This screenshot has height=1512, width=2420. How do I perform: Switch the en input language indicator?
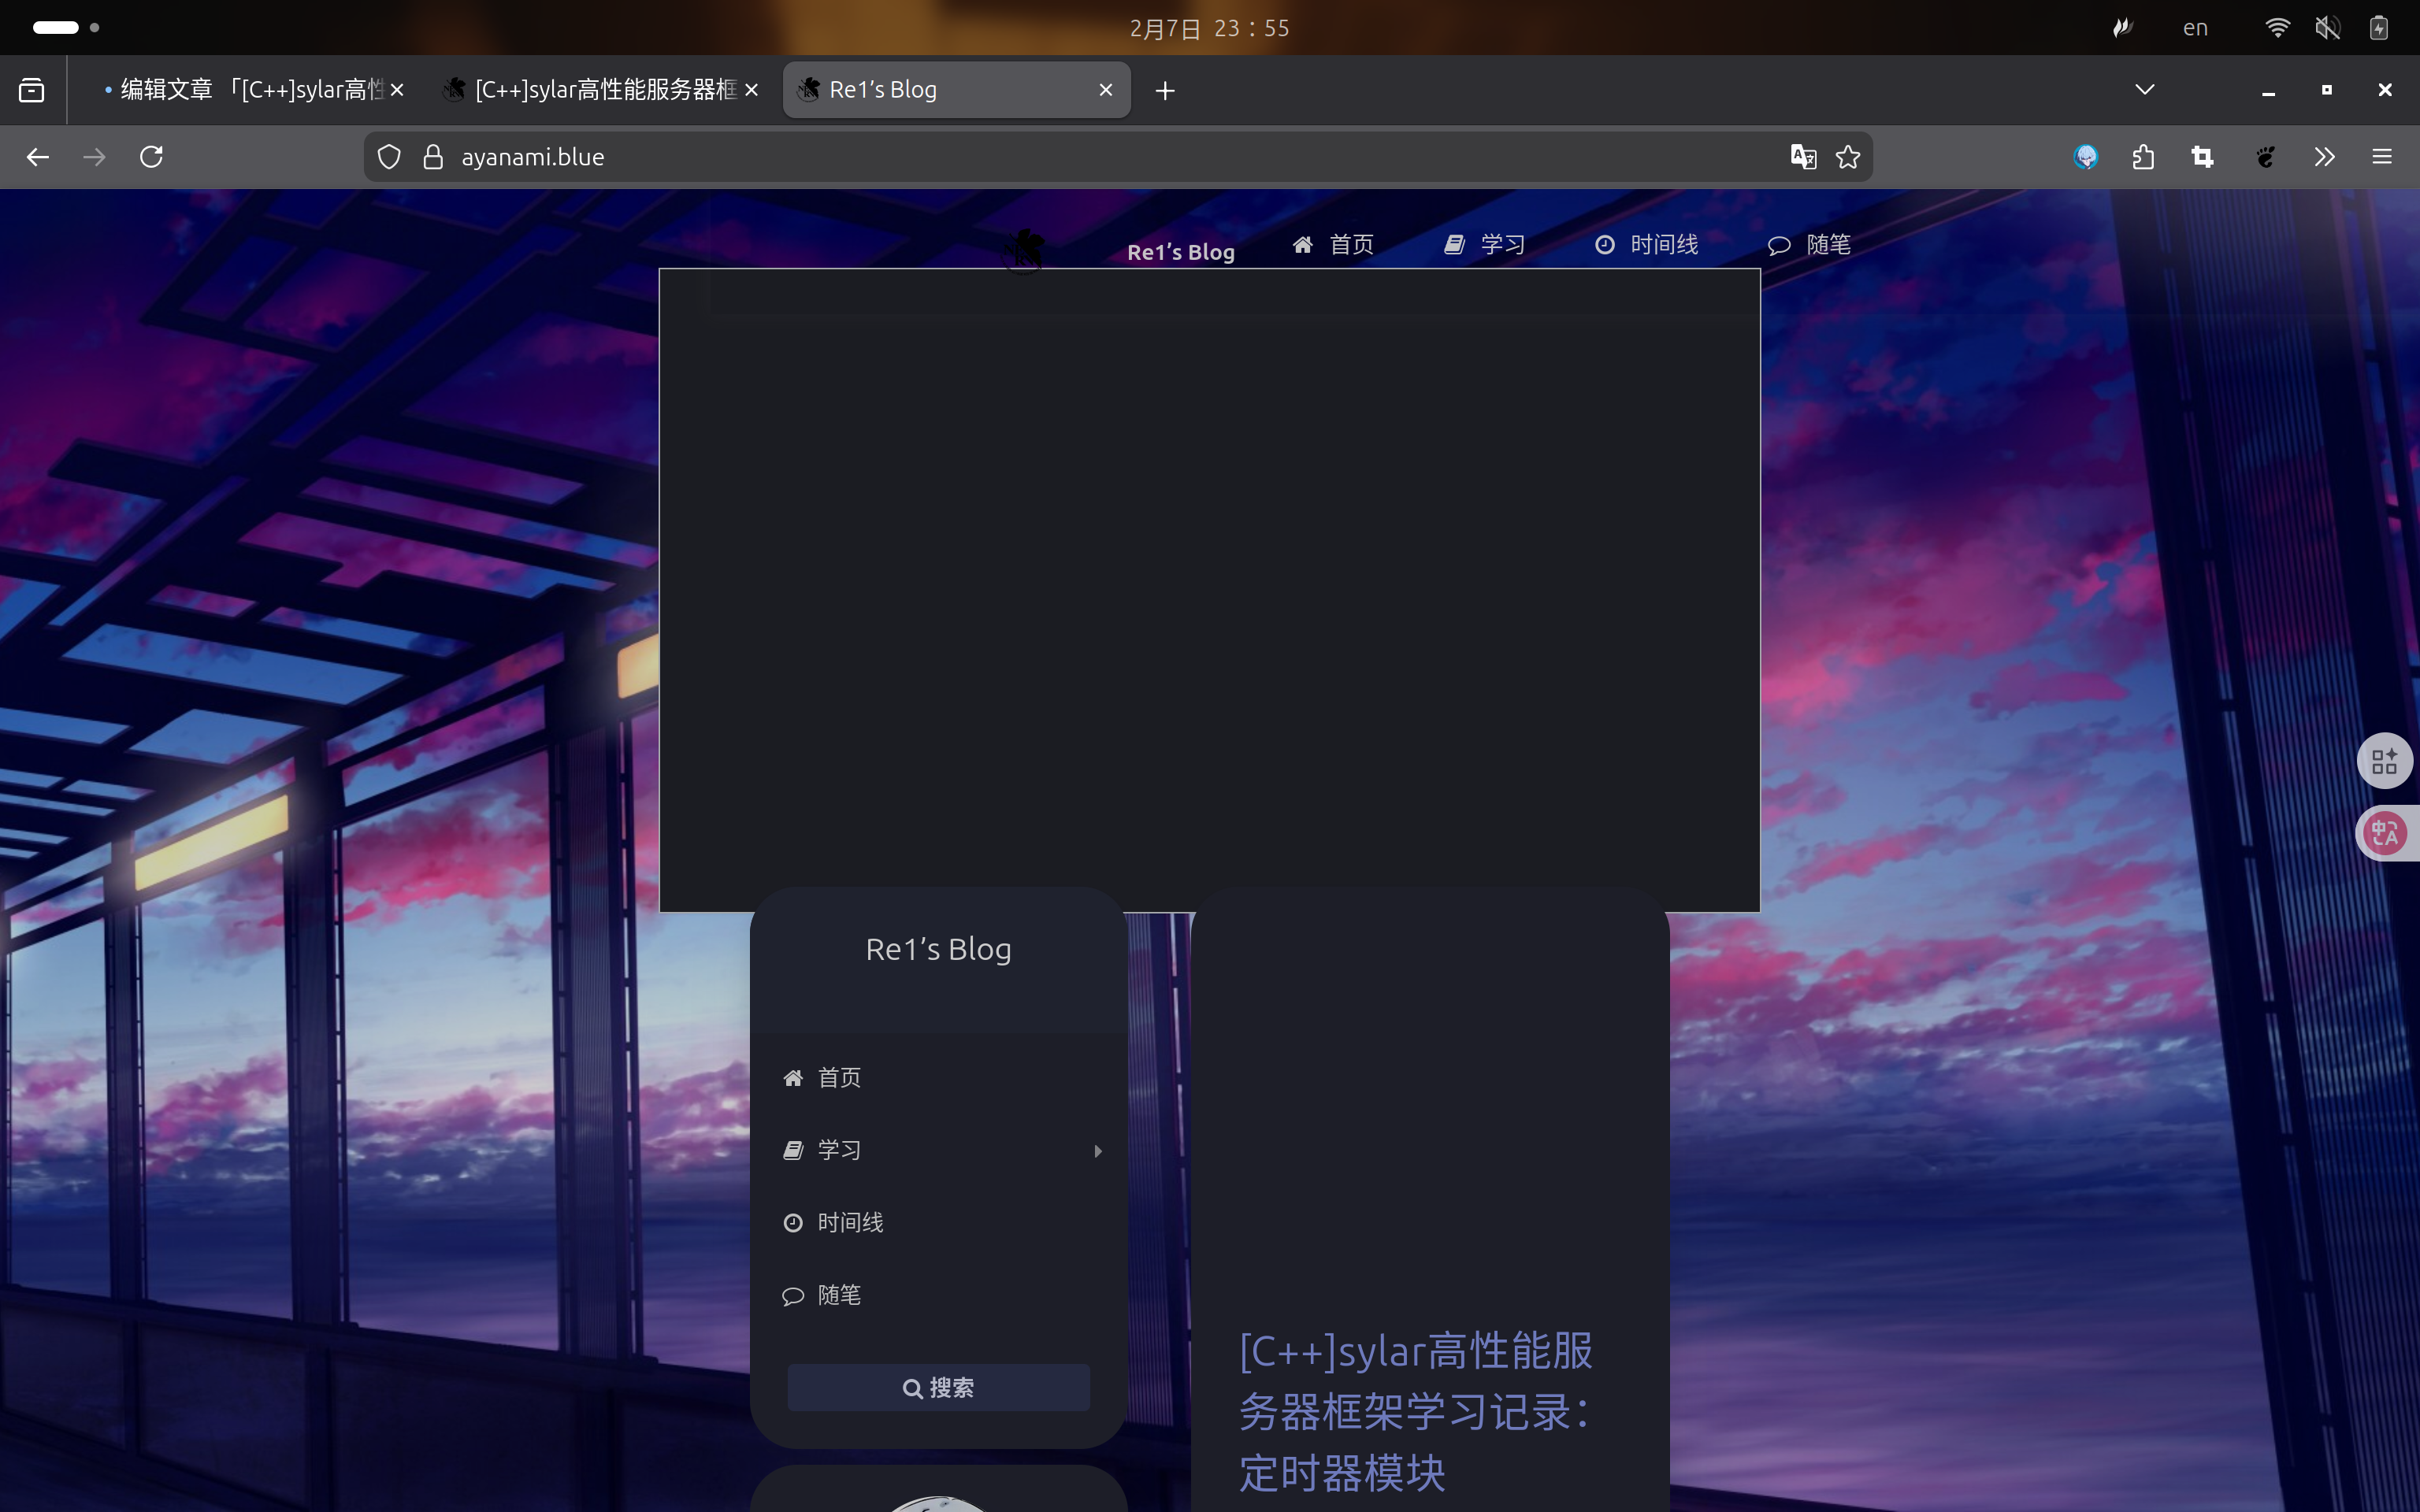pyautogui.click(x=2195, y=28)
